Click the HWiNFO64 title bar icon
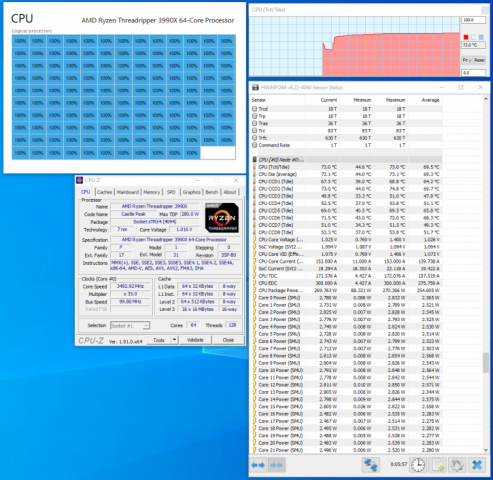 (255, 88)
